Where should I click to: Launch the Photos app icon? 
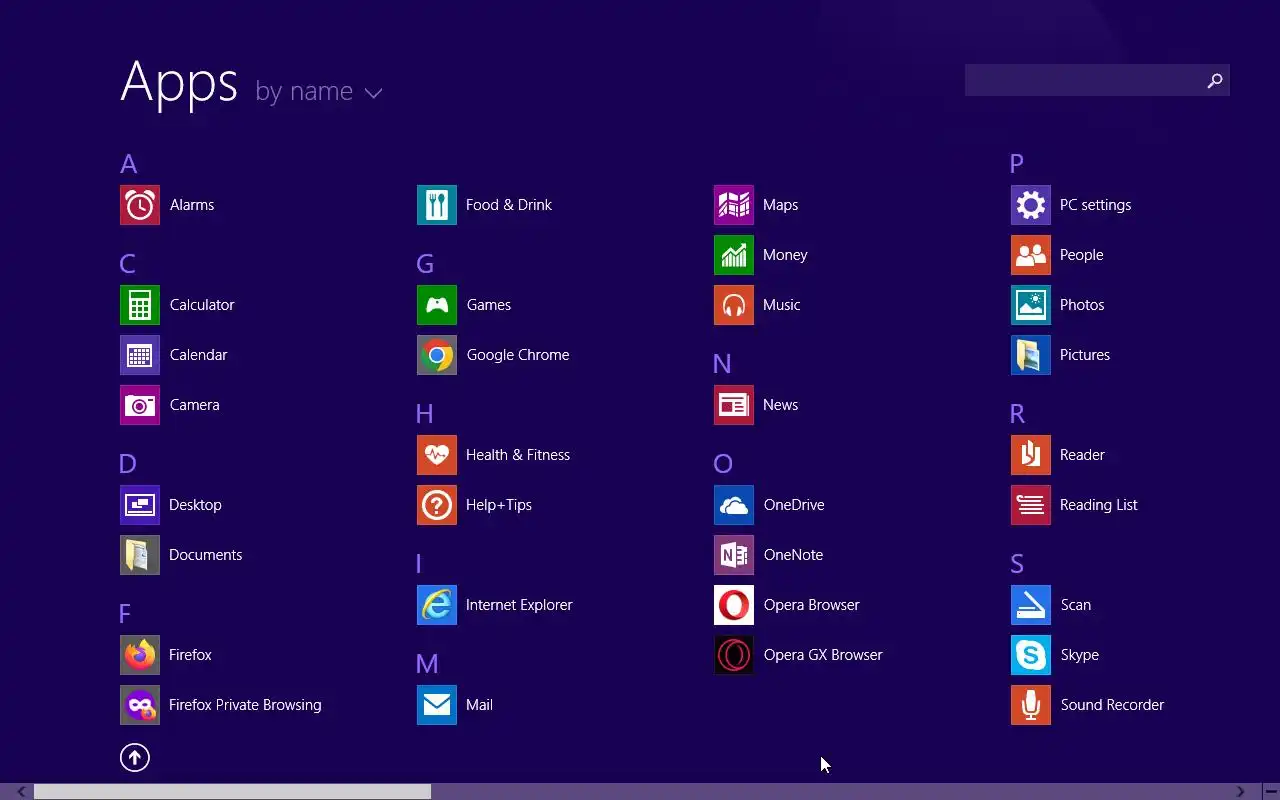1031,305
